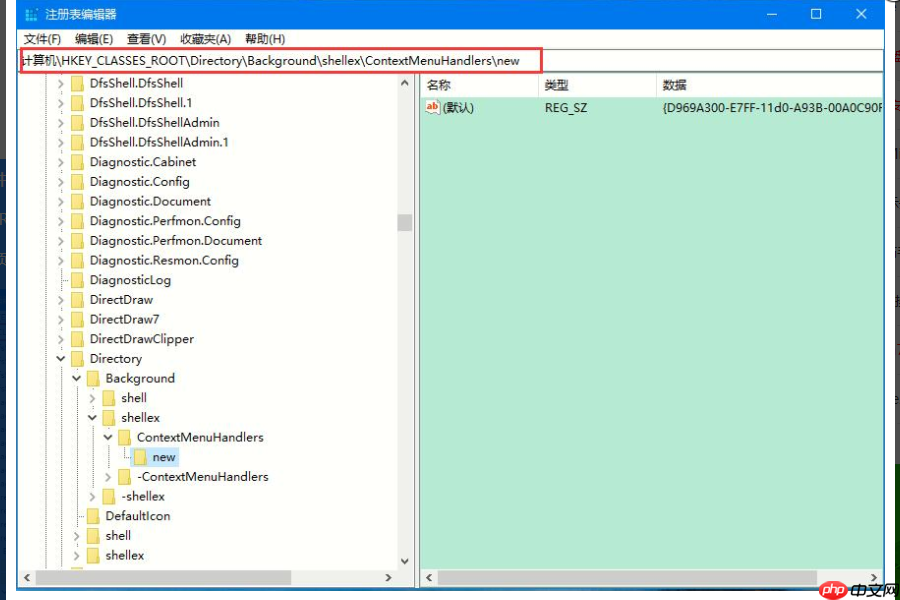Open the 编辑(E) menu
This screenshot has height=600, width=900.
click(94, 39)
